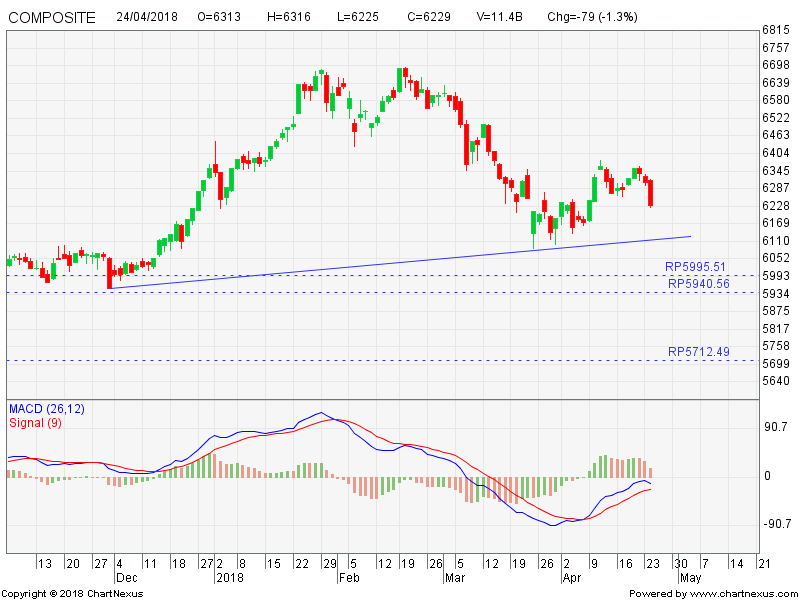
Task: Click the -90.7 MACD axis label
Action: click(x=777, y=524)
